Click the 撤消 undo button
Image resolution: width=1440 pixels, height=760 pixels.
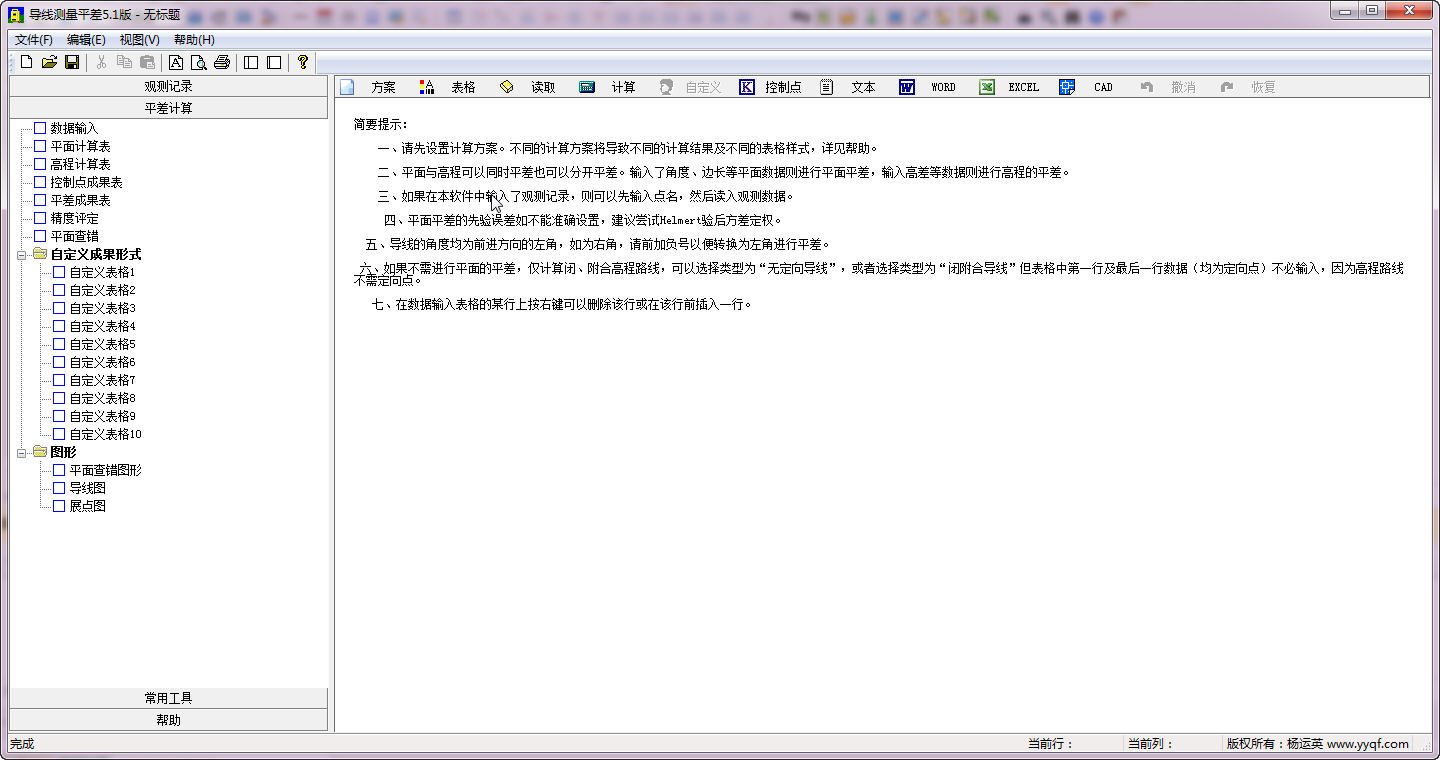coord(1169,87)
